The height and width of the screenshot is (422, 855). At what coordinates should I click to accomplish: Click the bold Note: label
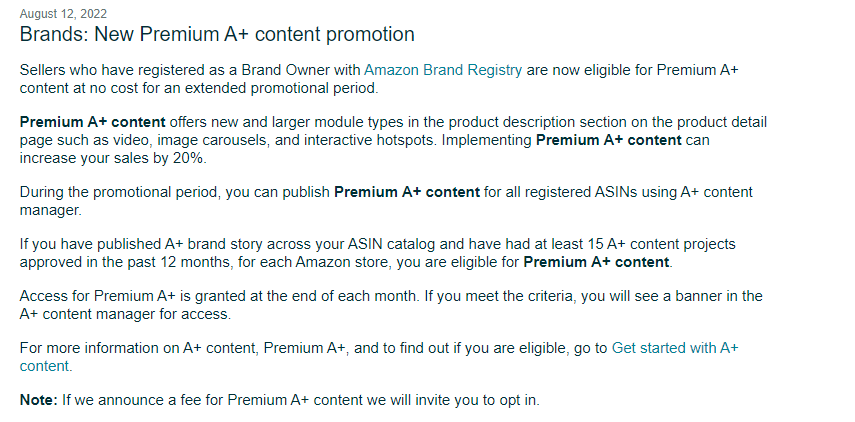pos(39,400)
